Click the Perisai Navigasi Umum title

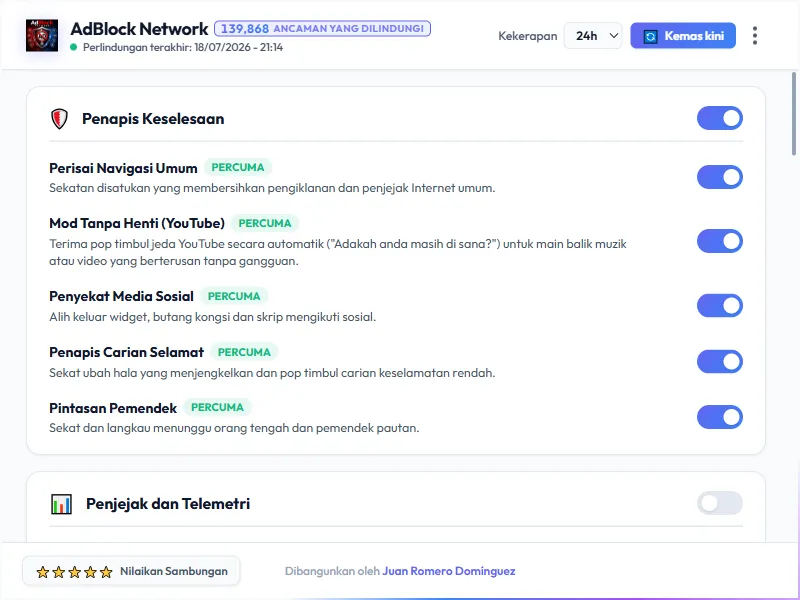tap(123, 168)
